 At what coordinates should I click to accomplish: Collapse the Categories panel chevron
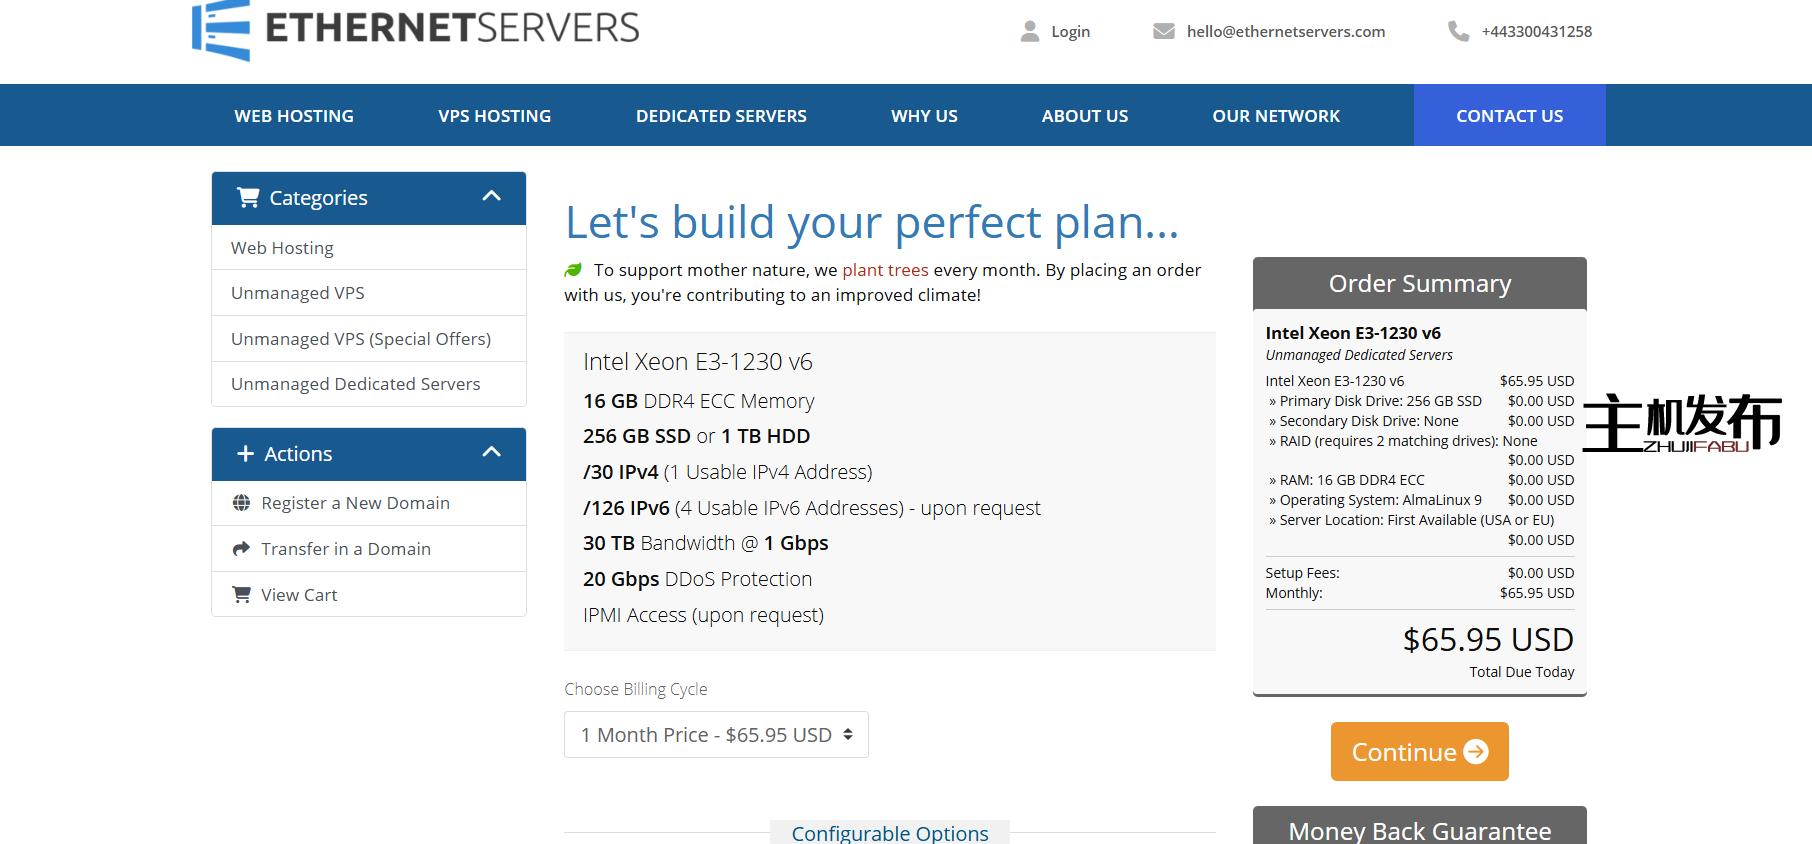491,197
